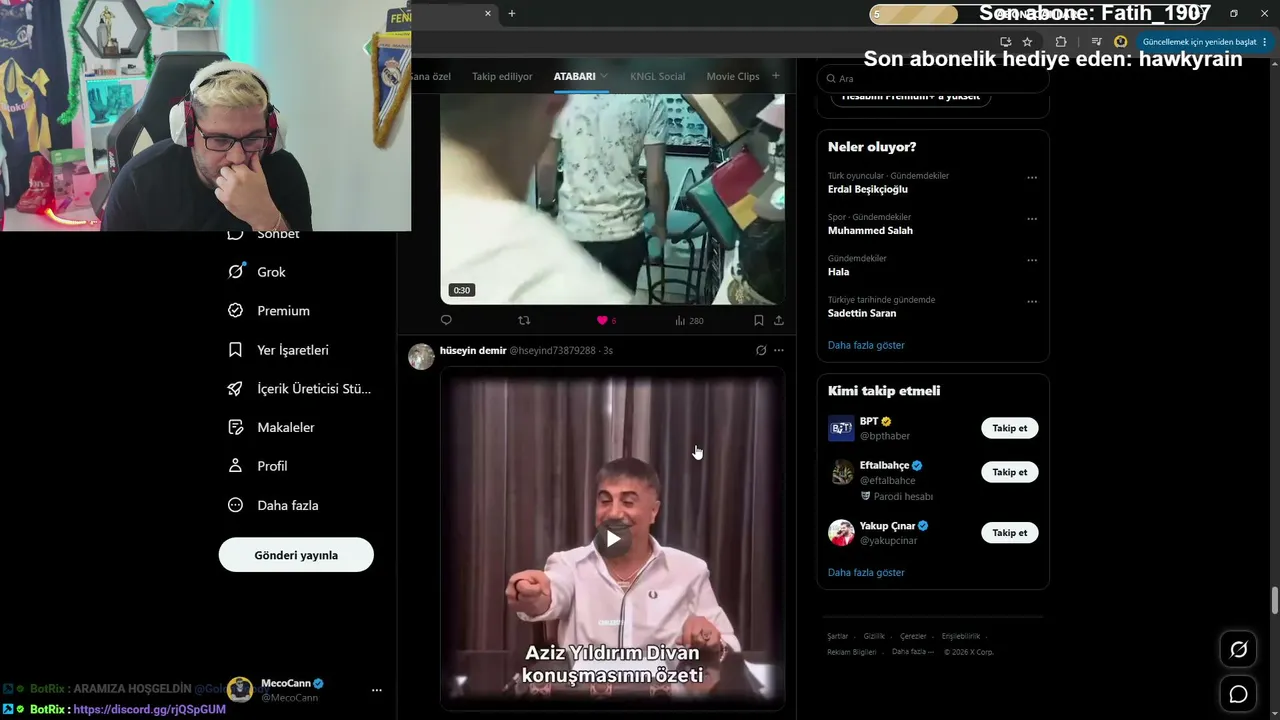This screenshot has width=1280, height=720.
Task: Open options for Hala trend
Action: click(x=1032, y=260)
